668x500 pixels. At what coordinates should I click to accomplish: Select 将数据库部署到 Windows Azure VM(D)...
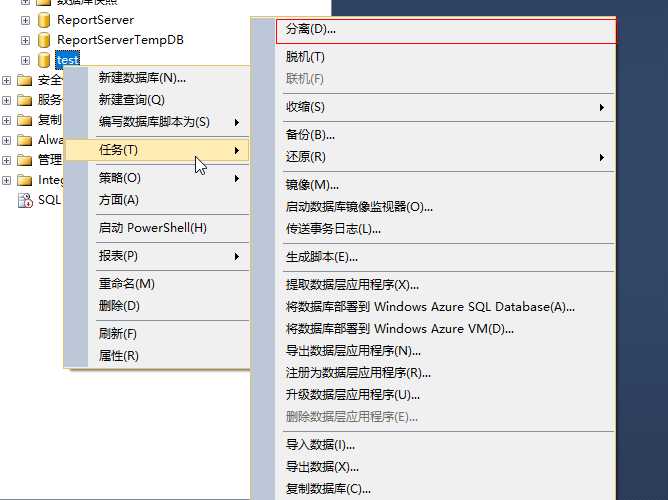coord(434,329)
